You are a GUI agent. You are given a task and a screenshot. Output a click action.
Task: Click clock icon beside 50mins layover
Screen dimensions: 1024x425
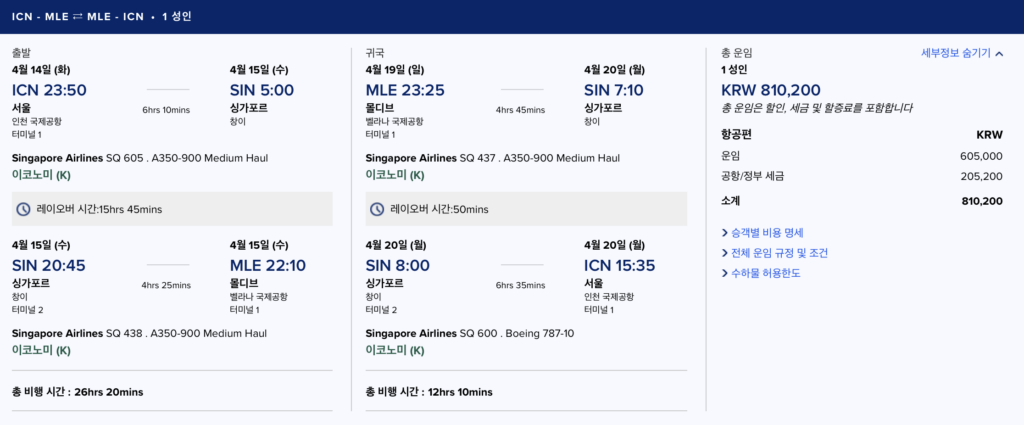tap(377, 209)
